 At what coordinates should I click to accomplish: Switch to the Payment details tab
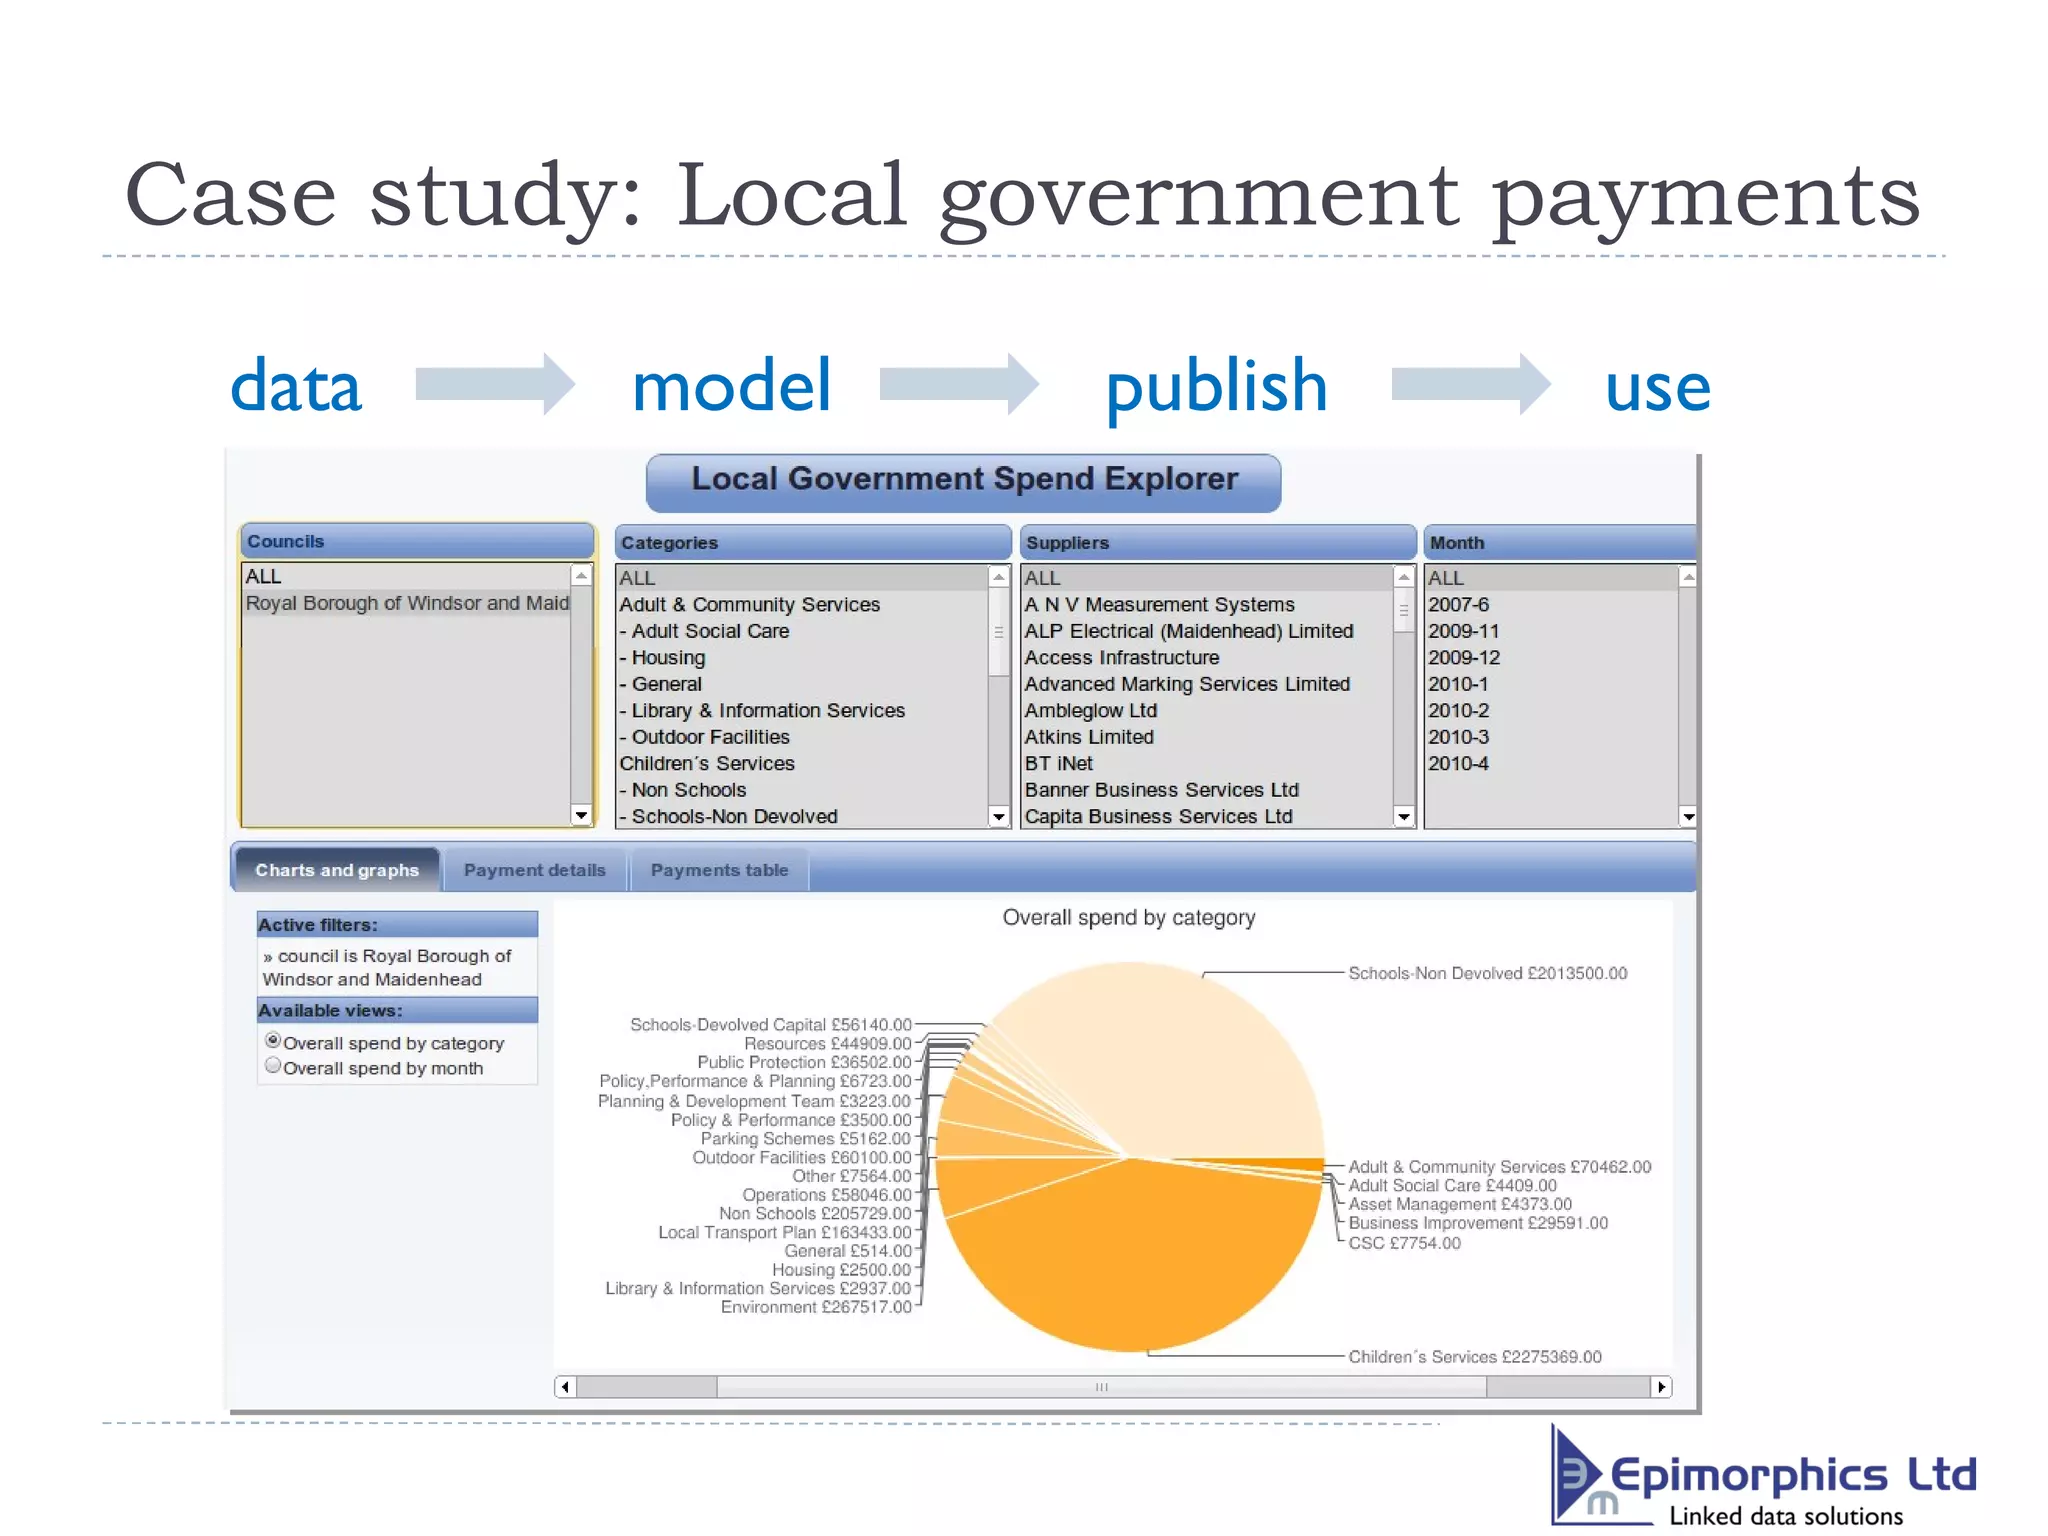535,870
